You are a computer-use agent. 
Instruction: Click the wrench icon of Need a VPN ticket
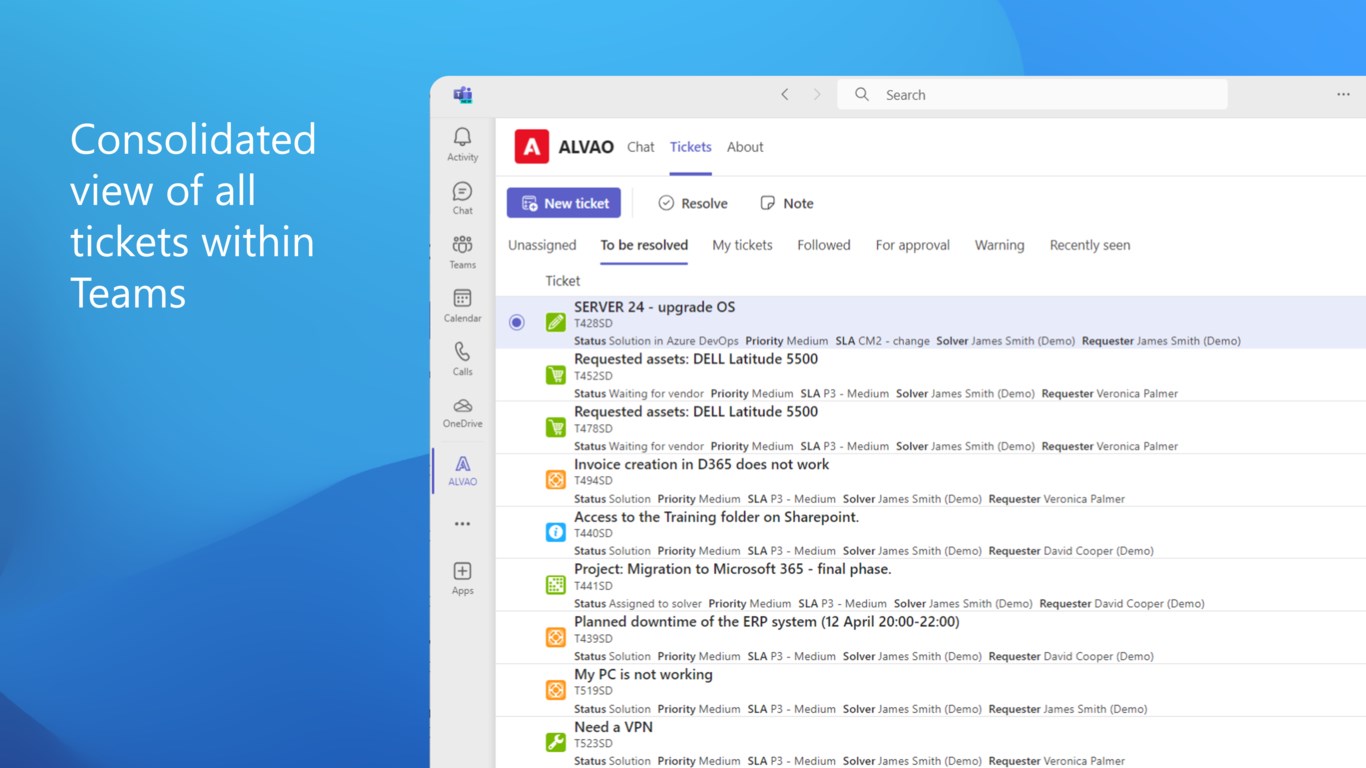tap(555, 742)
